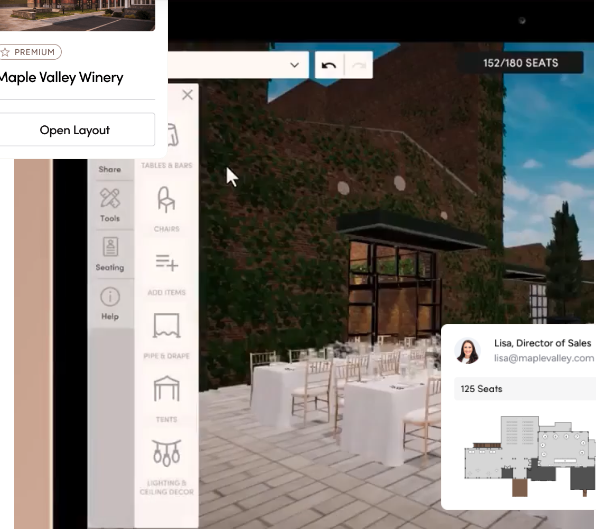Viewport: 596px width, 529px height.
Task: Open the Tools panel
Action: [110, 205]
